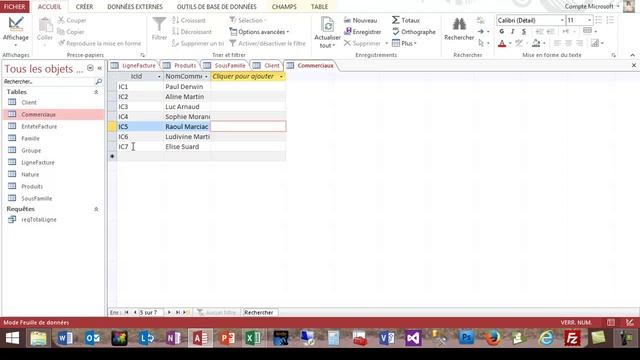Click the new blank record navigation button
Screen dimensions: 640x360
point(187,312)
